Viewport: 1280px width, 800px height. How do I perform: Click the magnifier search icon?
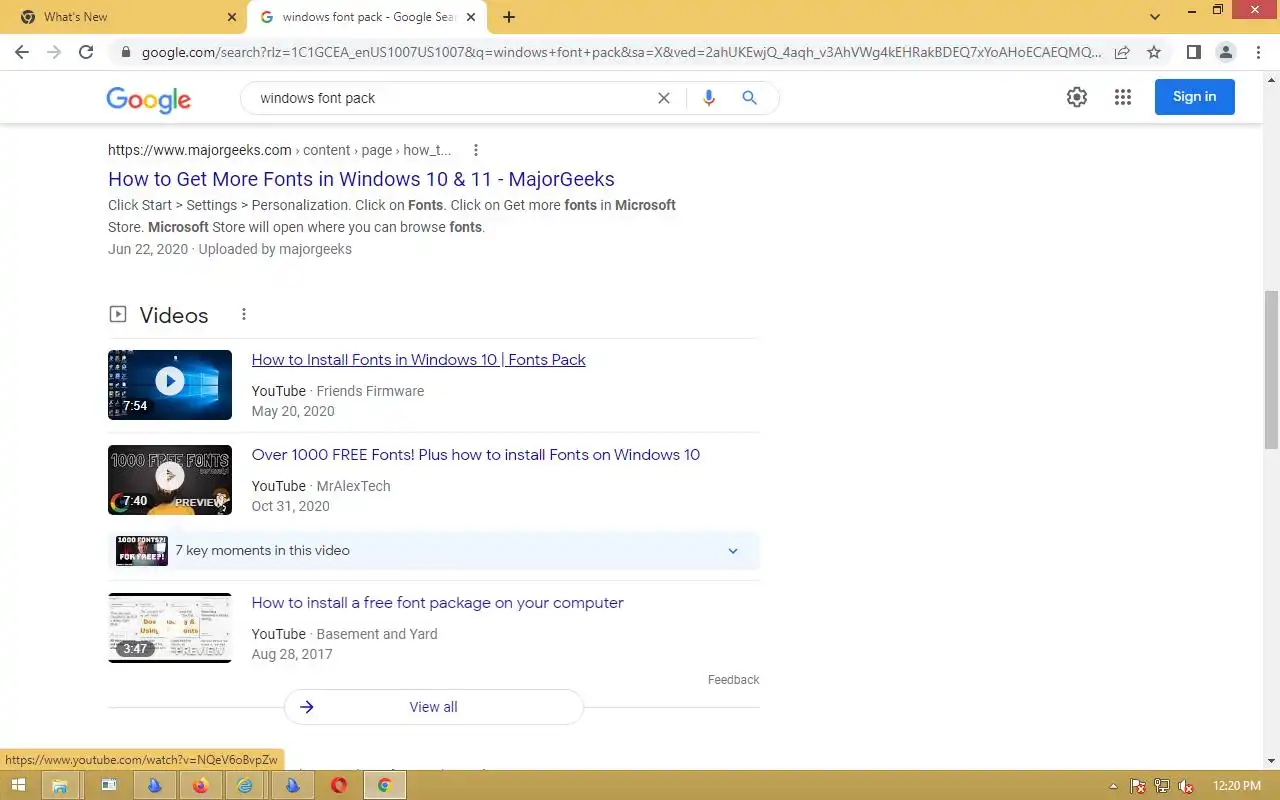[x=749, y=98]
